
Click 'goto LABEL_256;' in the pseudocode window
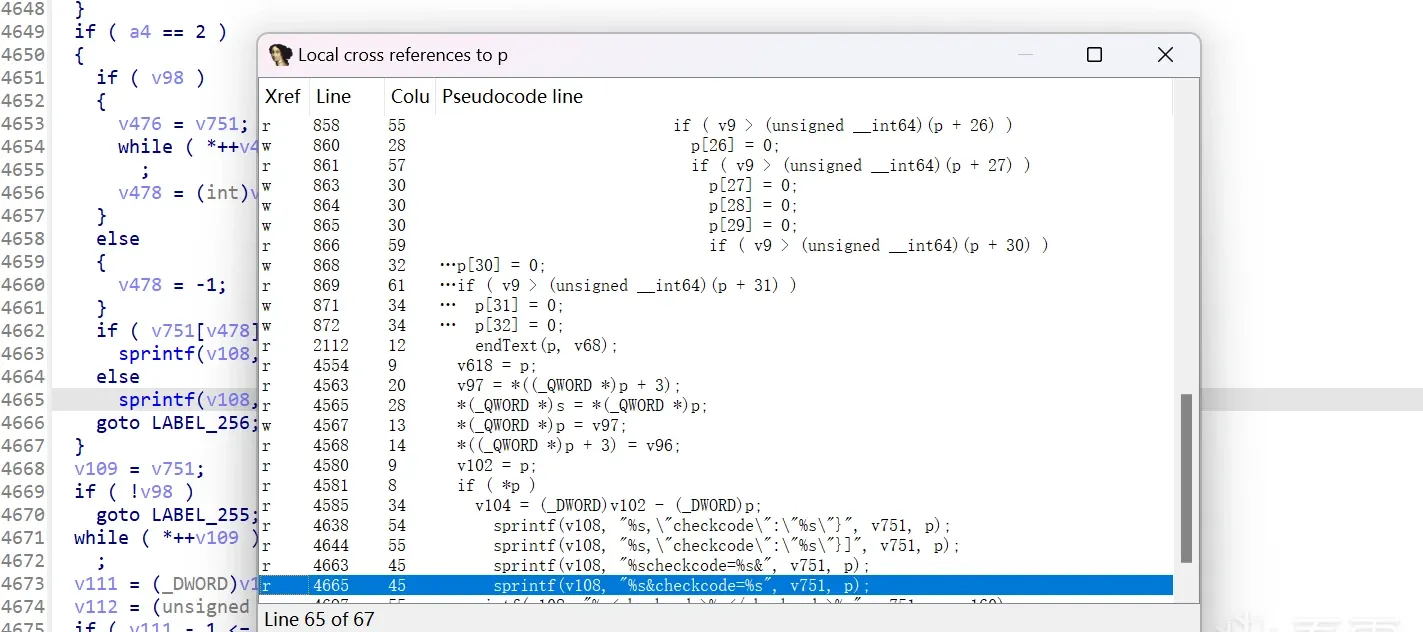coord(177,423)
